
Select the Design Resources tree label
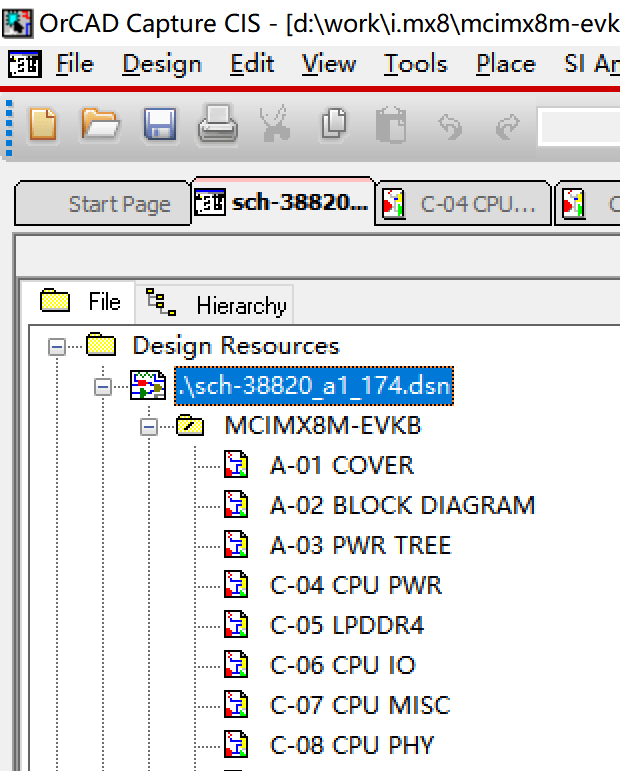(x=236, y=345)
